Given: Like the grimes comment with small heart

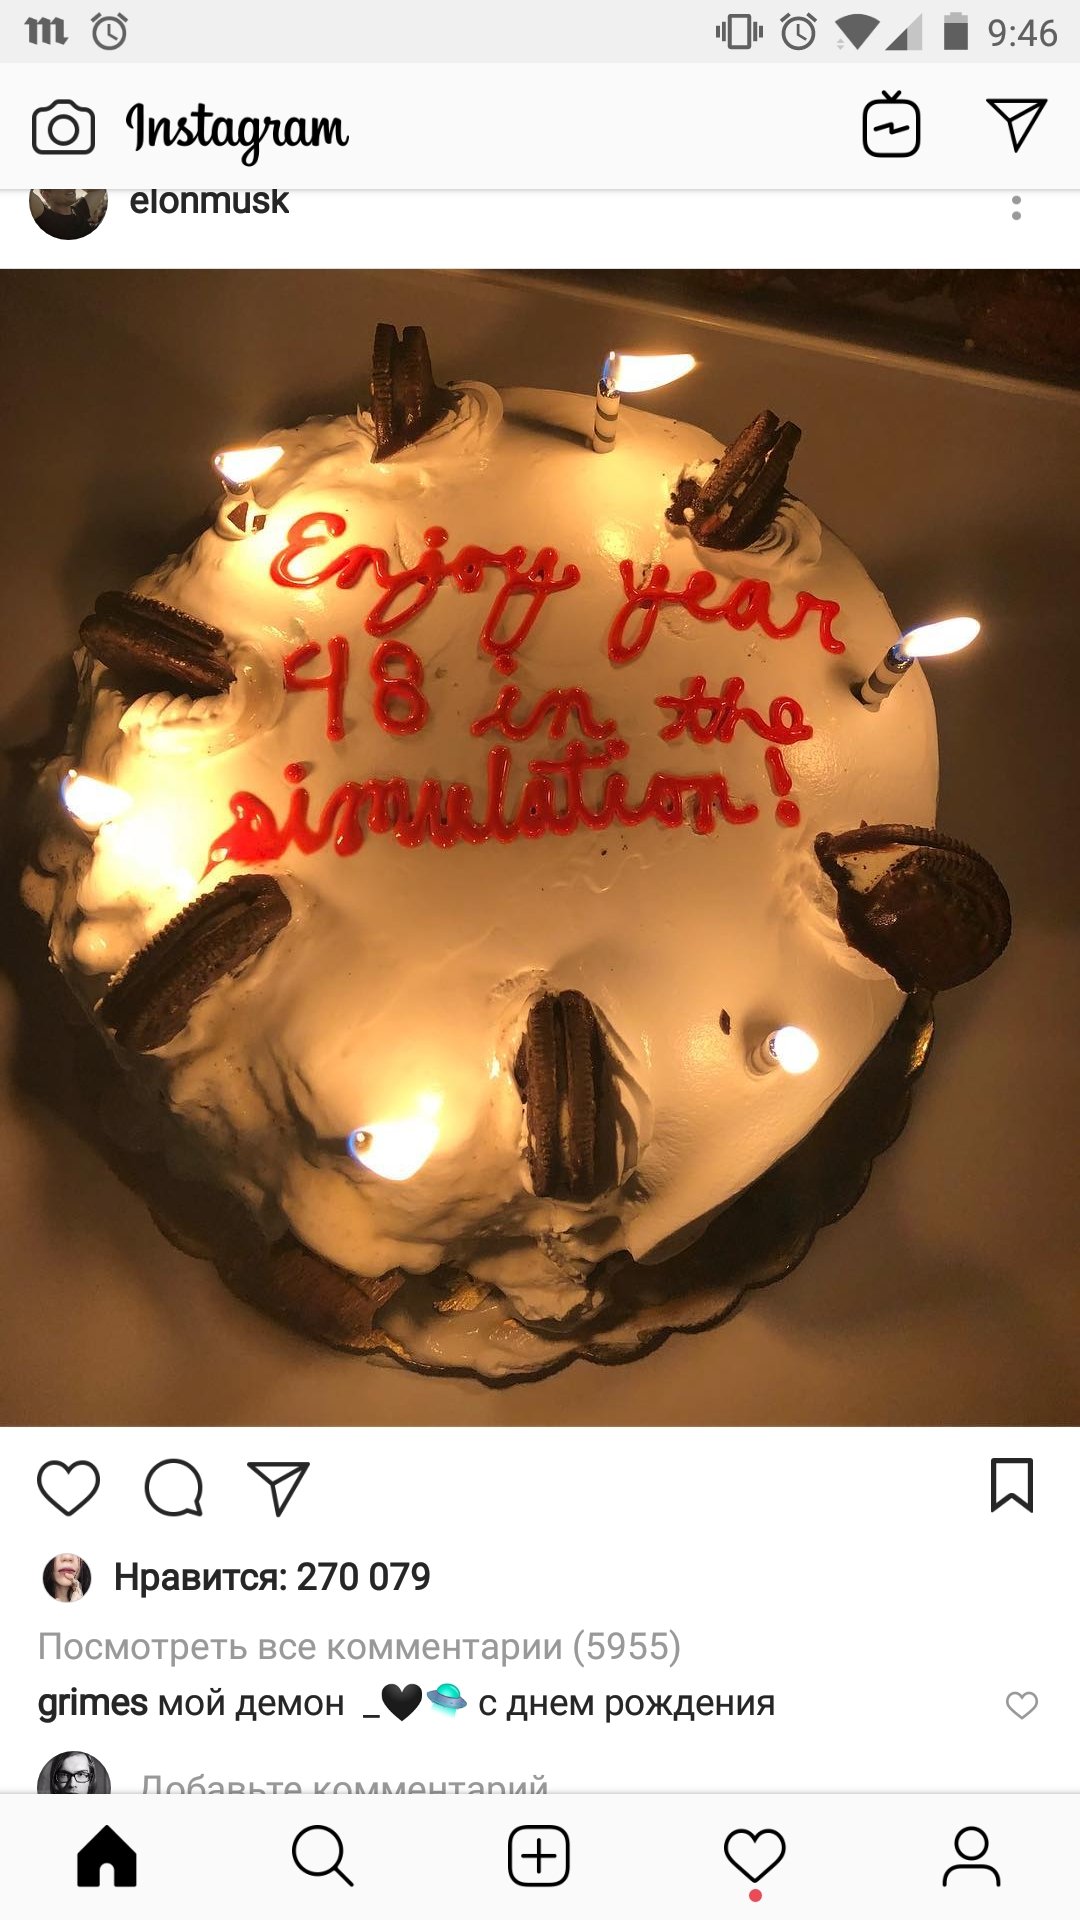Looking at the screenshot, I should (x=1021, y=1705).
